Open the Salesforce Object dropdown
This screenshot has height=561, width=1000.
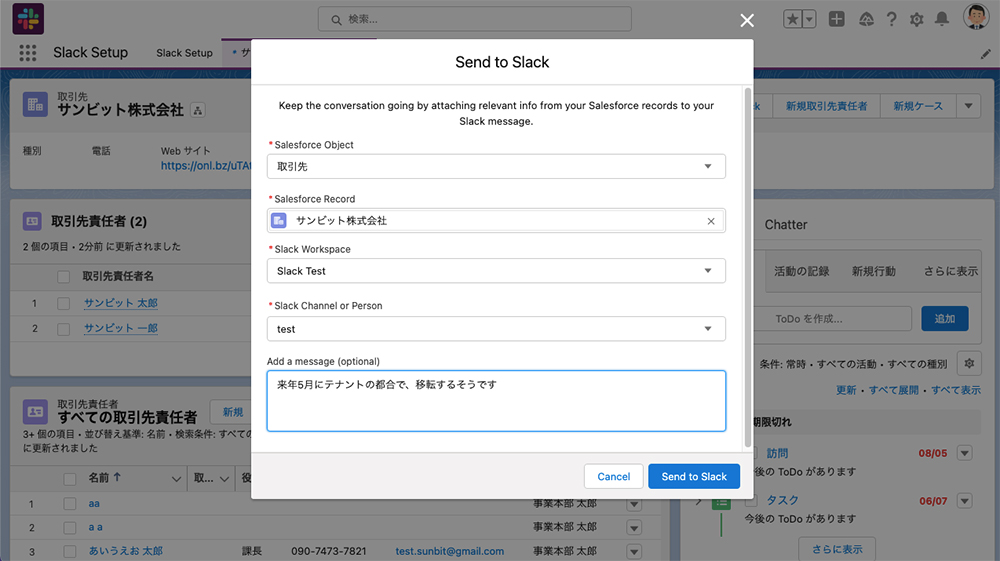click(496, 166)
